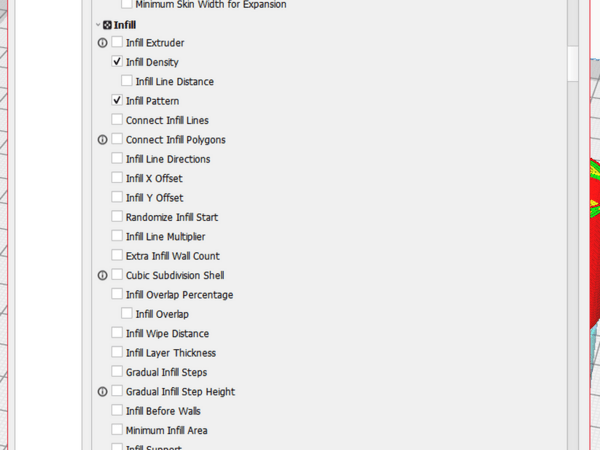Enable Infill Wipe Distance checkbox
The width and height of the screenshot is (600, 450).
click(x=117, y=333)
